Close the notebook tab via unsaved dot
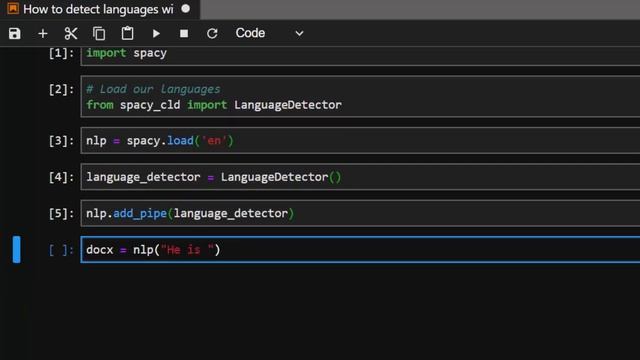This screenshot has height=360, width=640. point(186,9)
